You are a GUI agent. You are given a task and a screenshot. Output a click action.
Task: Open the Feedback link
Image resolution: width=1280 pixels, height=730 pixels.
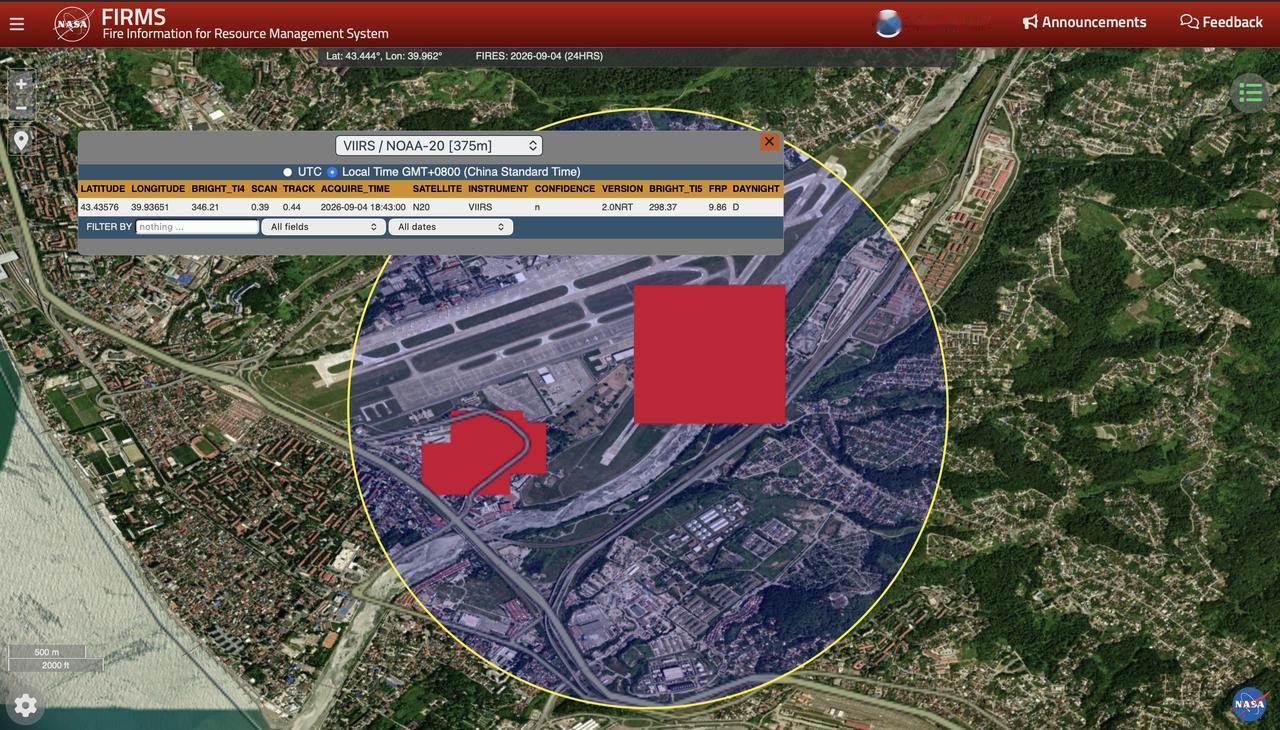1221,22
